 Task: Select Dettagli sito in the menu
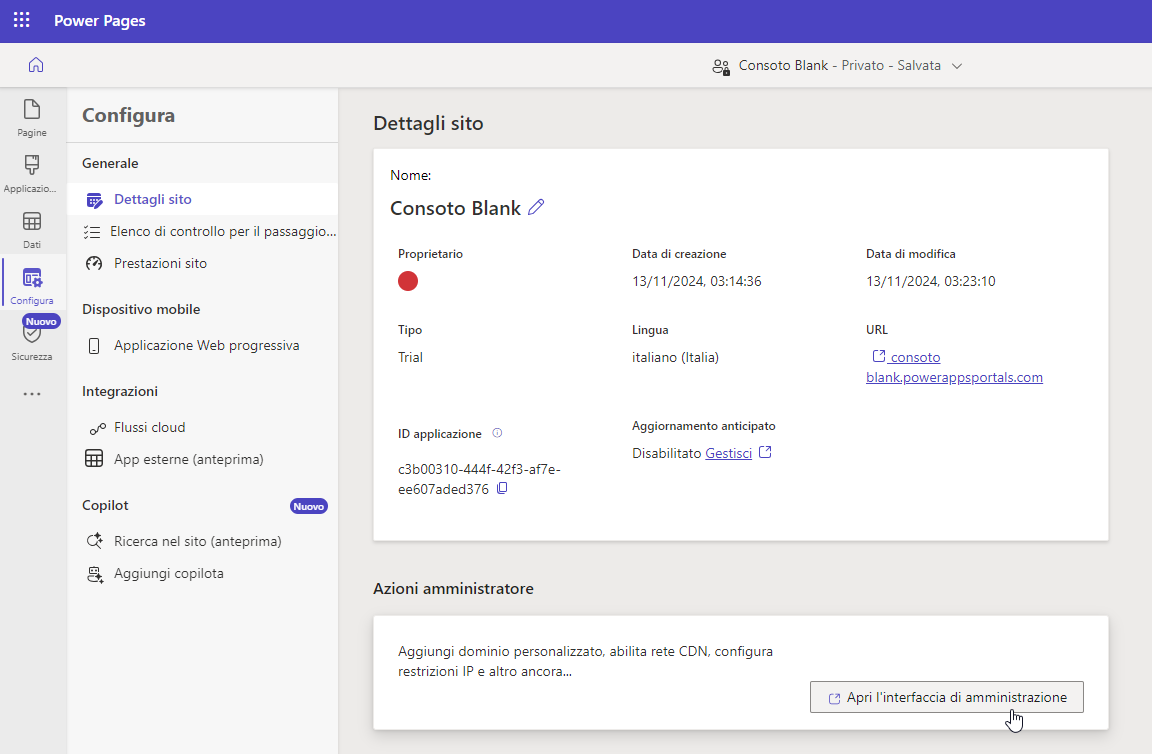202,199
